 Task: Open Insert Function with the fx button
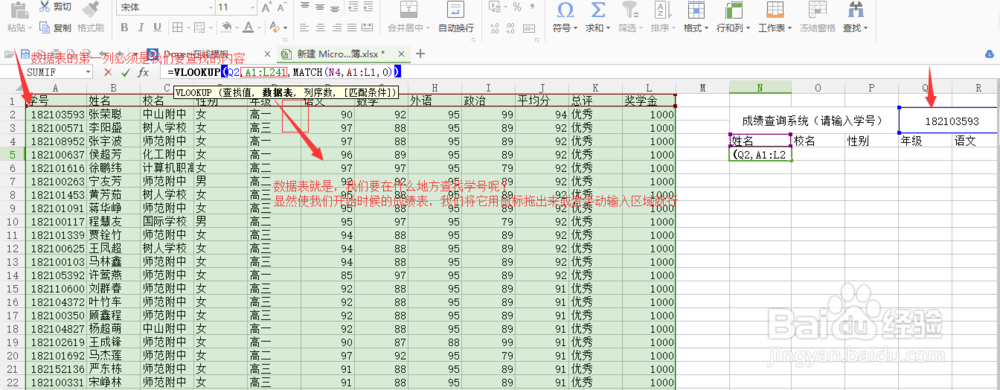(x=143, y=73)
